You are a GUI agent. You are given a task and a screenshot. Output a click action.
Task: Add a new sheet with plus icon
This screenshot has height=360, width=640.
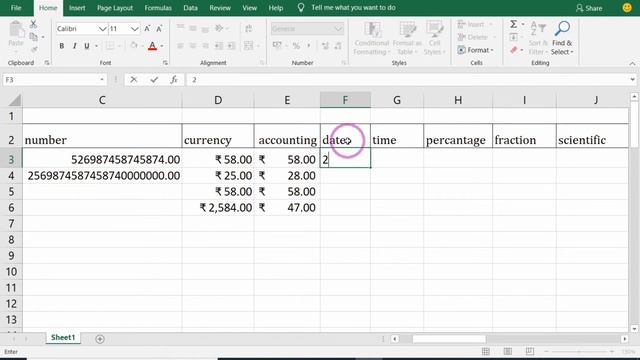pos(100,339)
